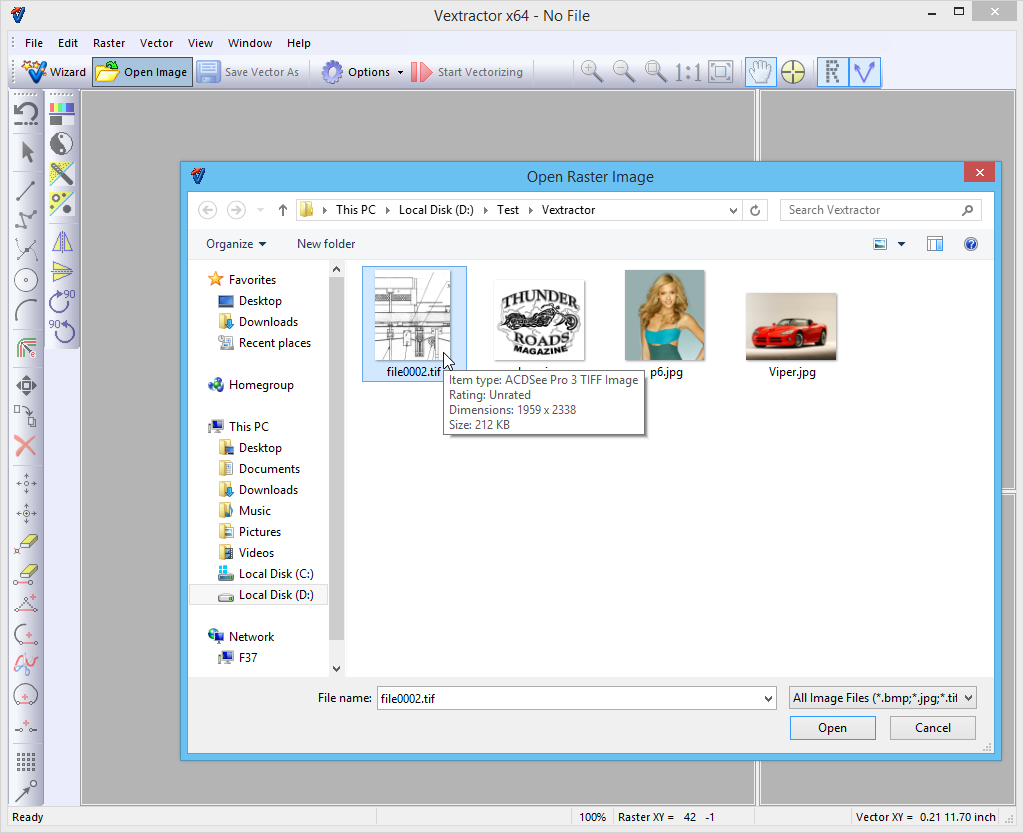Screen dimensions: 1024x833
Task: Toggle the raster view R button
Action: pos(832,72)
